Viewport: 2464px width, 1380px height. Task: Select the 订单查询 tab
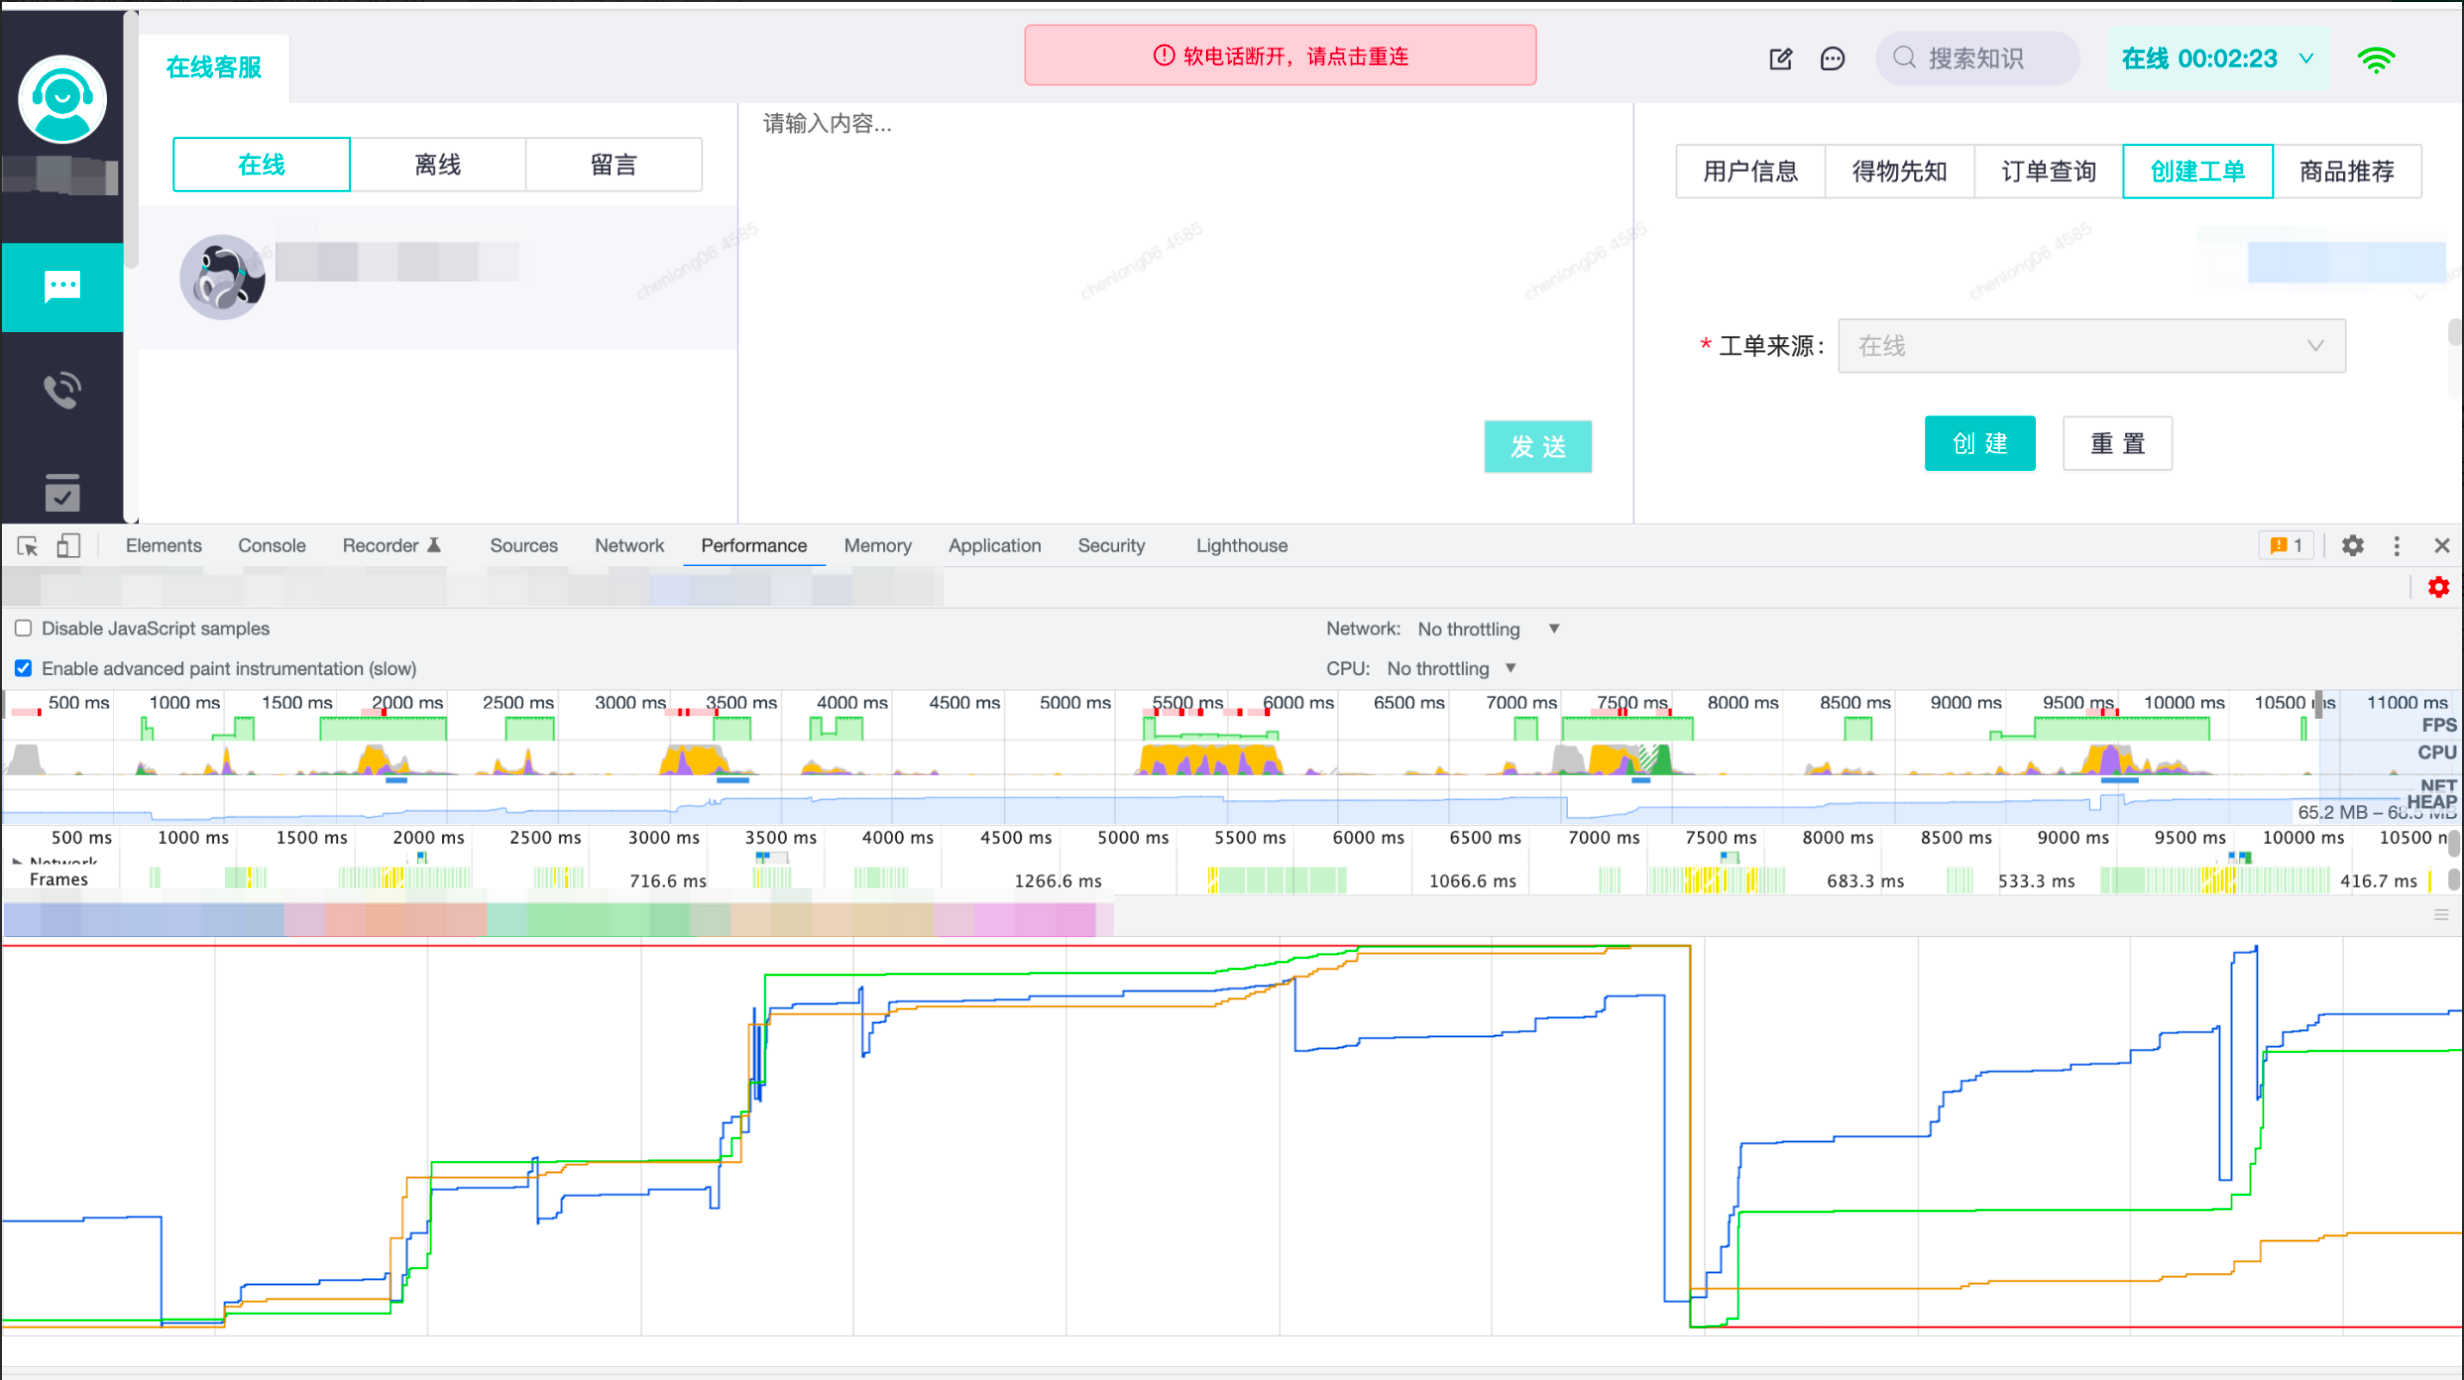[x=2047, y=172]
